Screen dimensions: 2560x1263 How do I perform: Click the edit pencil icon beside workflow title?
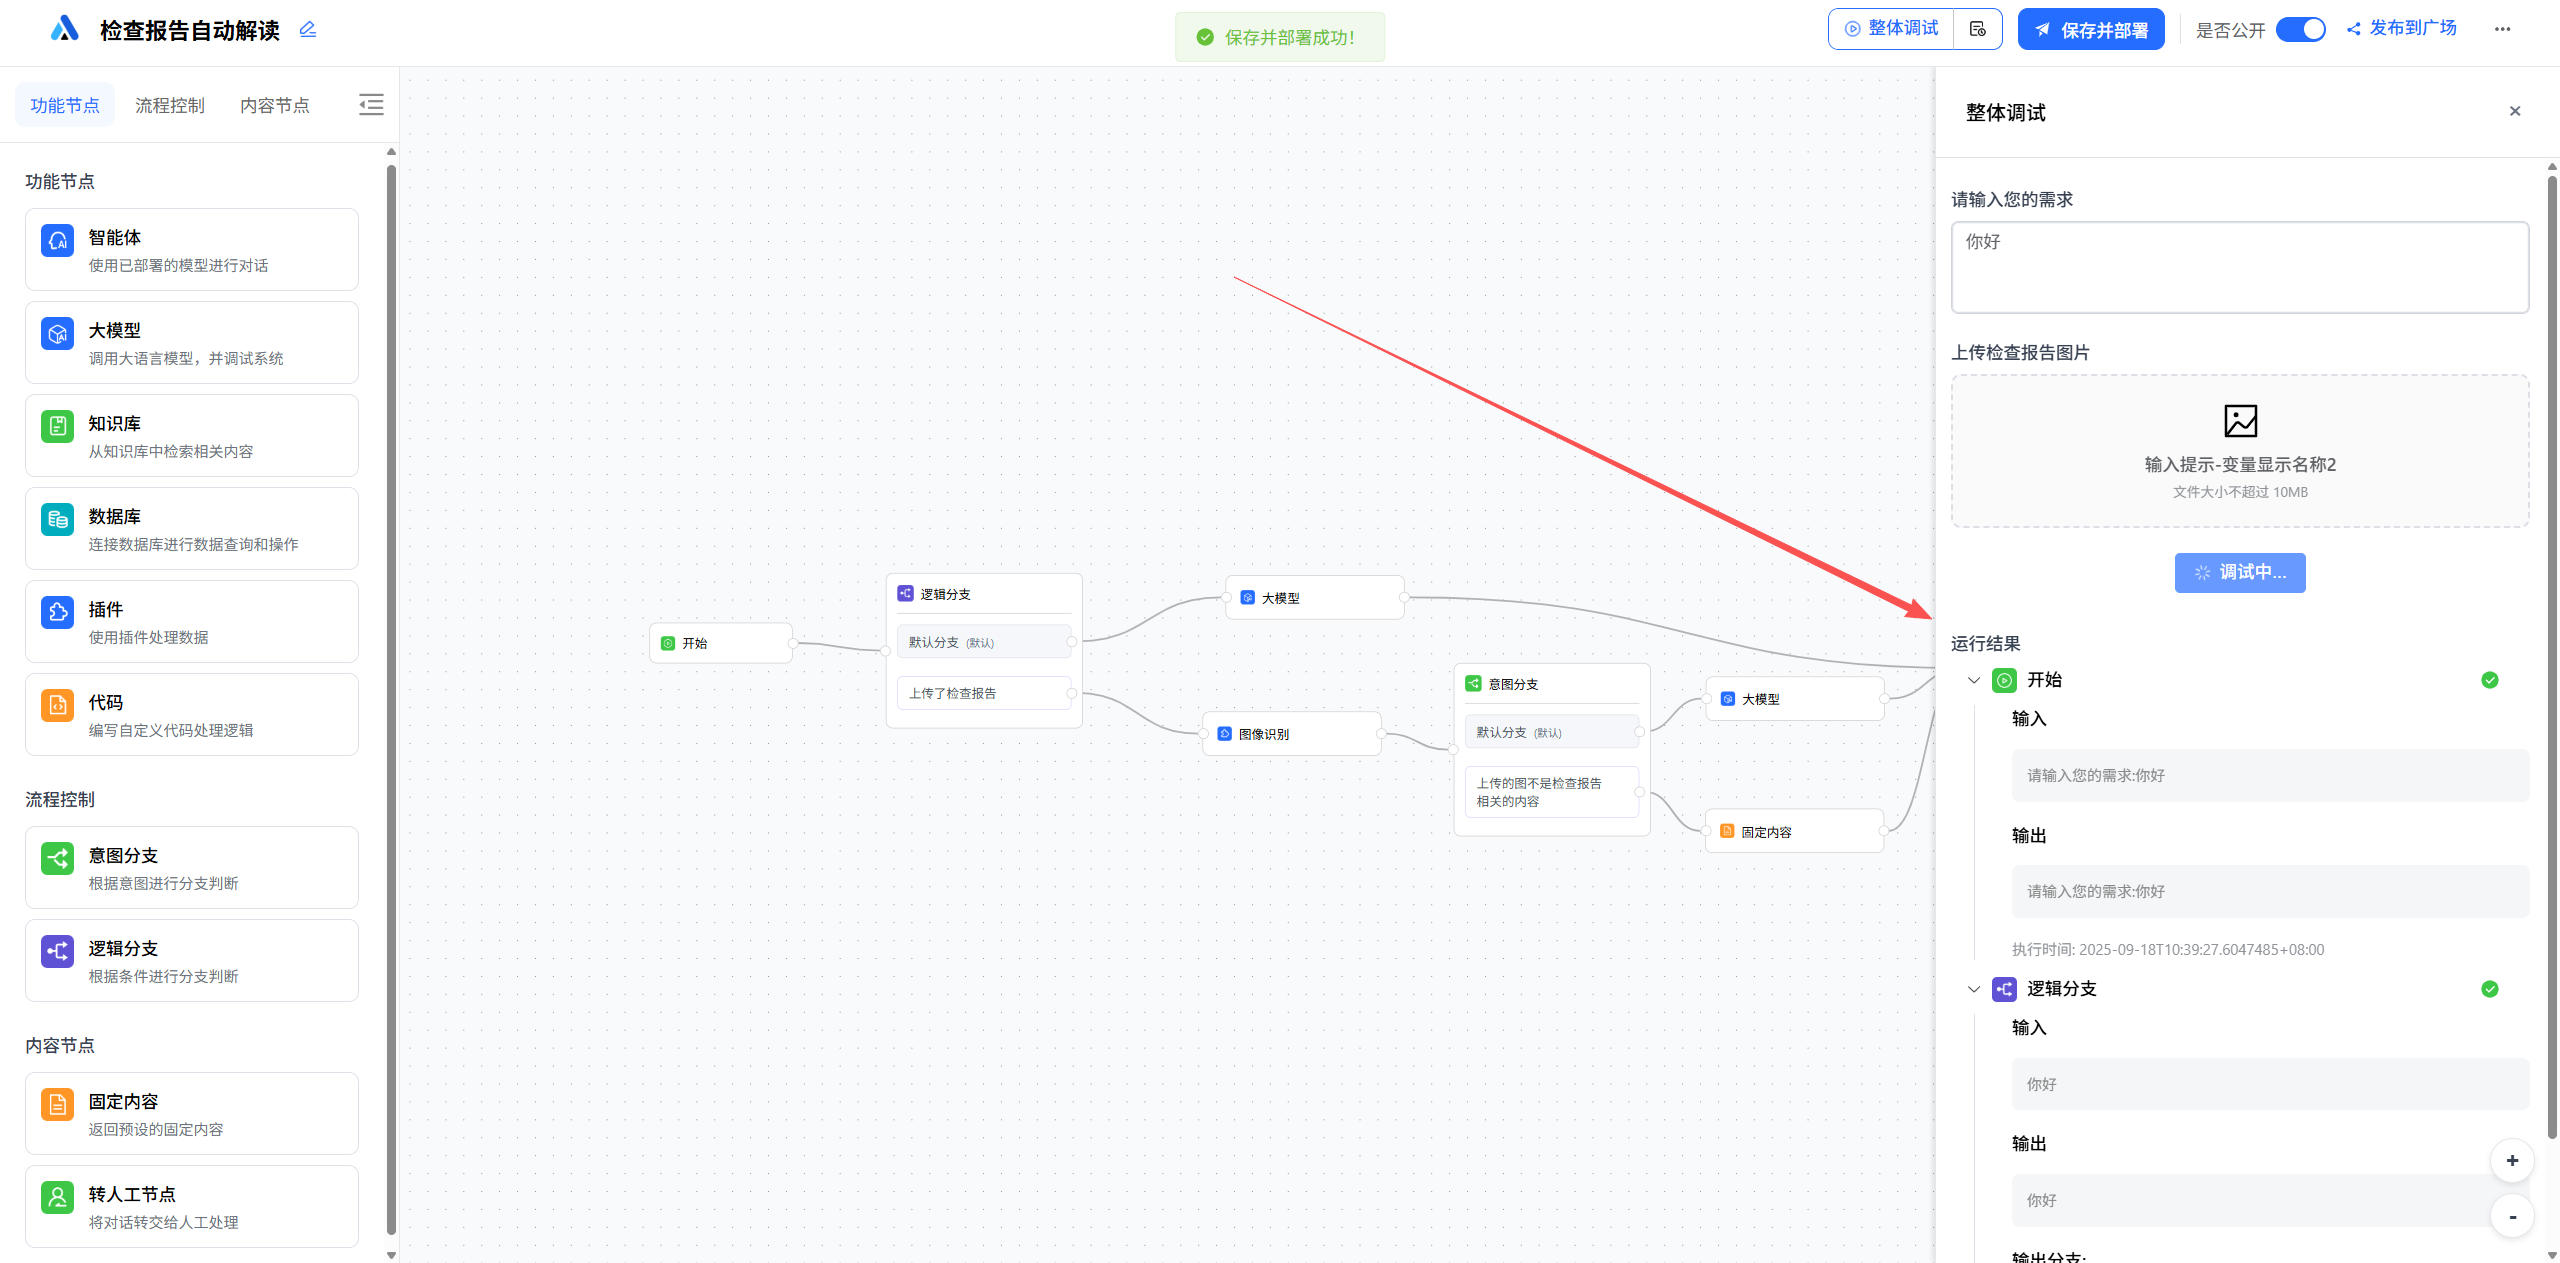point(308,30)
